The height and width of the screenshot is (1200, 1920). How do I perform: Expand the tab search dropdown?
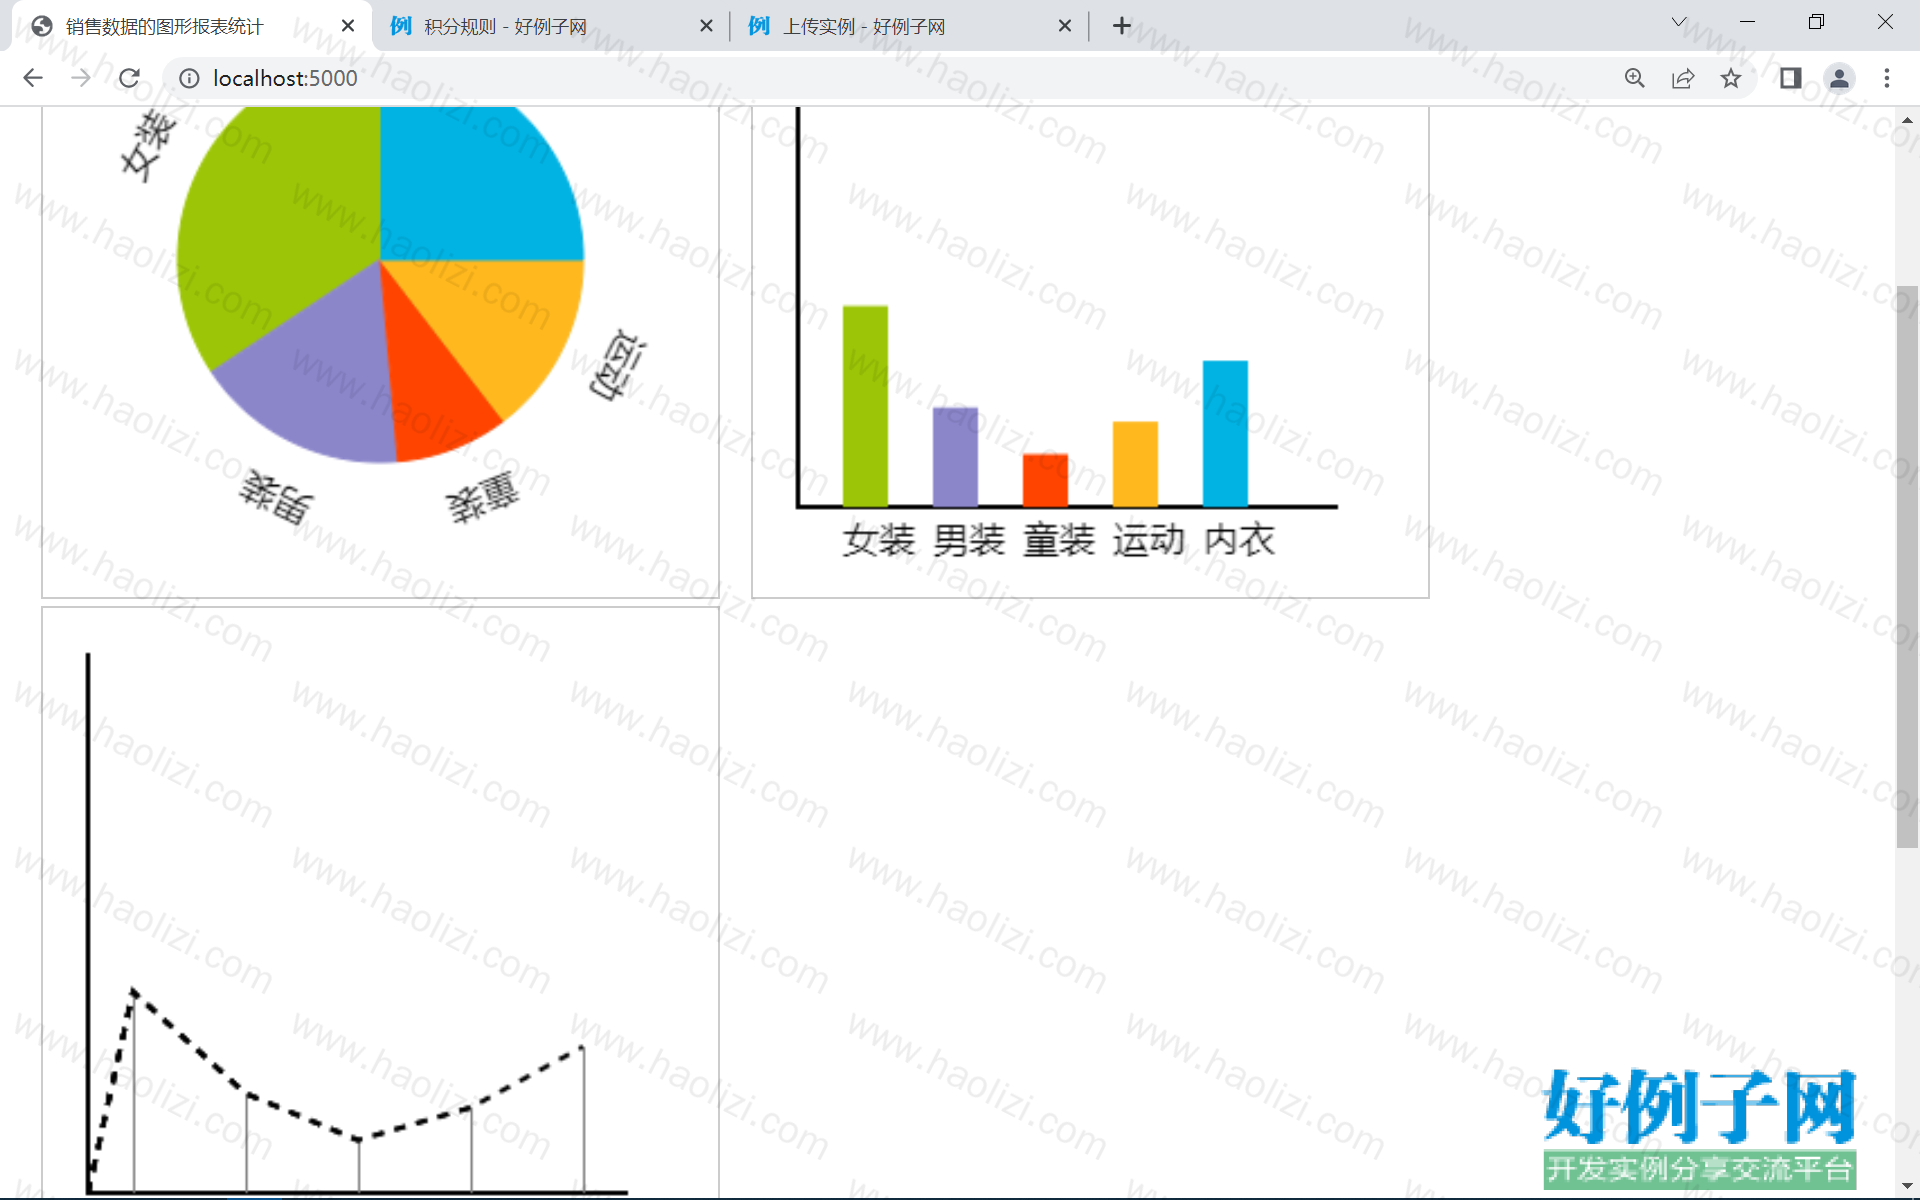tap(1679, 22)
